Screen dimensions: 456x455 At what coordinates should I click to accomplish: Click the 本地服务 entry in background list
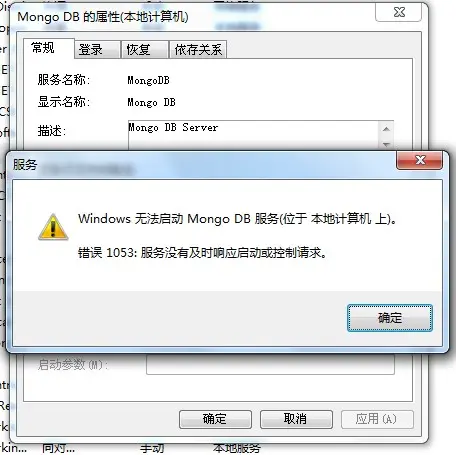pos(237,449)
